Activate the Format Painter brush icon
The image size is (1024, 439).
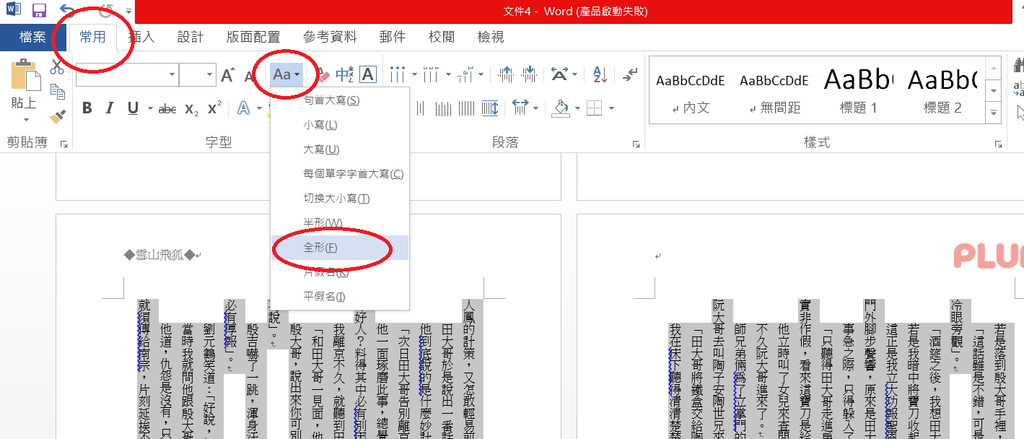[57, 116]
